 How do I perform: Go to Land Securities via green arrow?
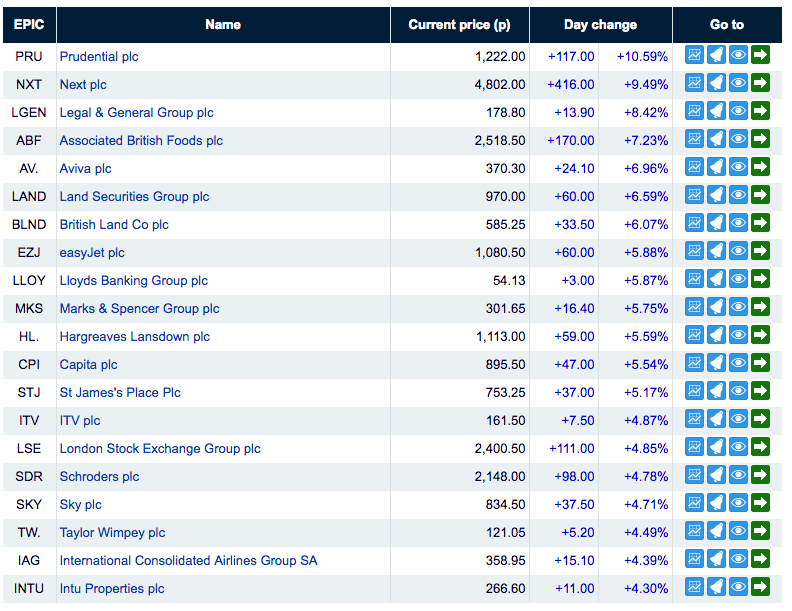pyautogui.click(x=760, y=195)
